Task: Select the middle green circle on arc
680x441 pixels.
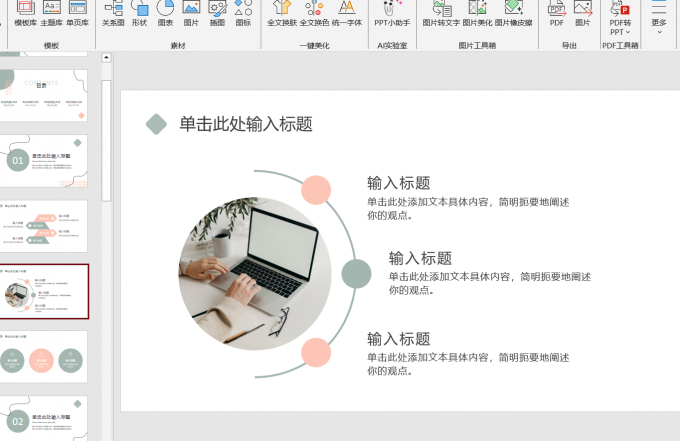Action: coord(356,274)
